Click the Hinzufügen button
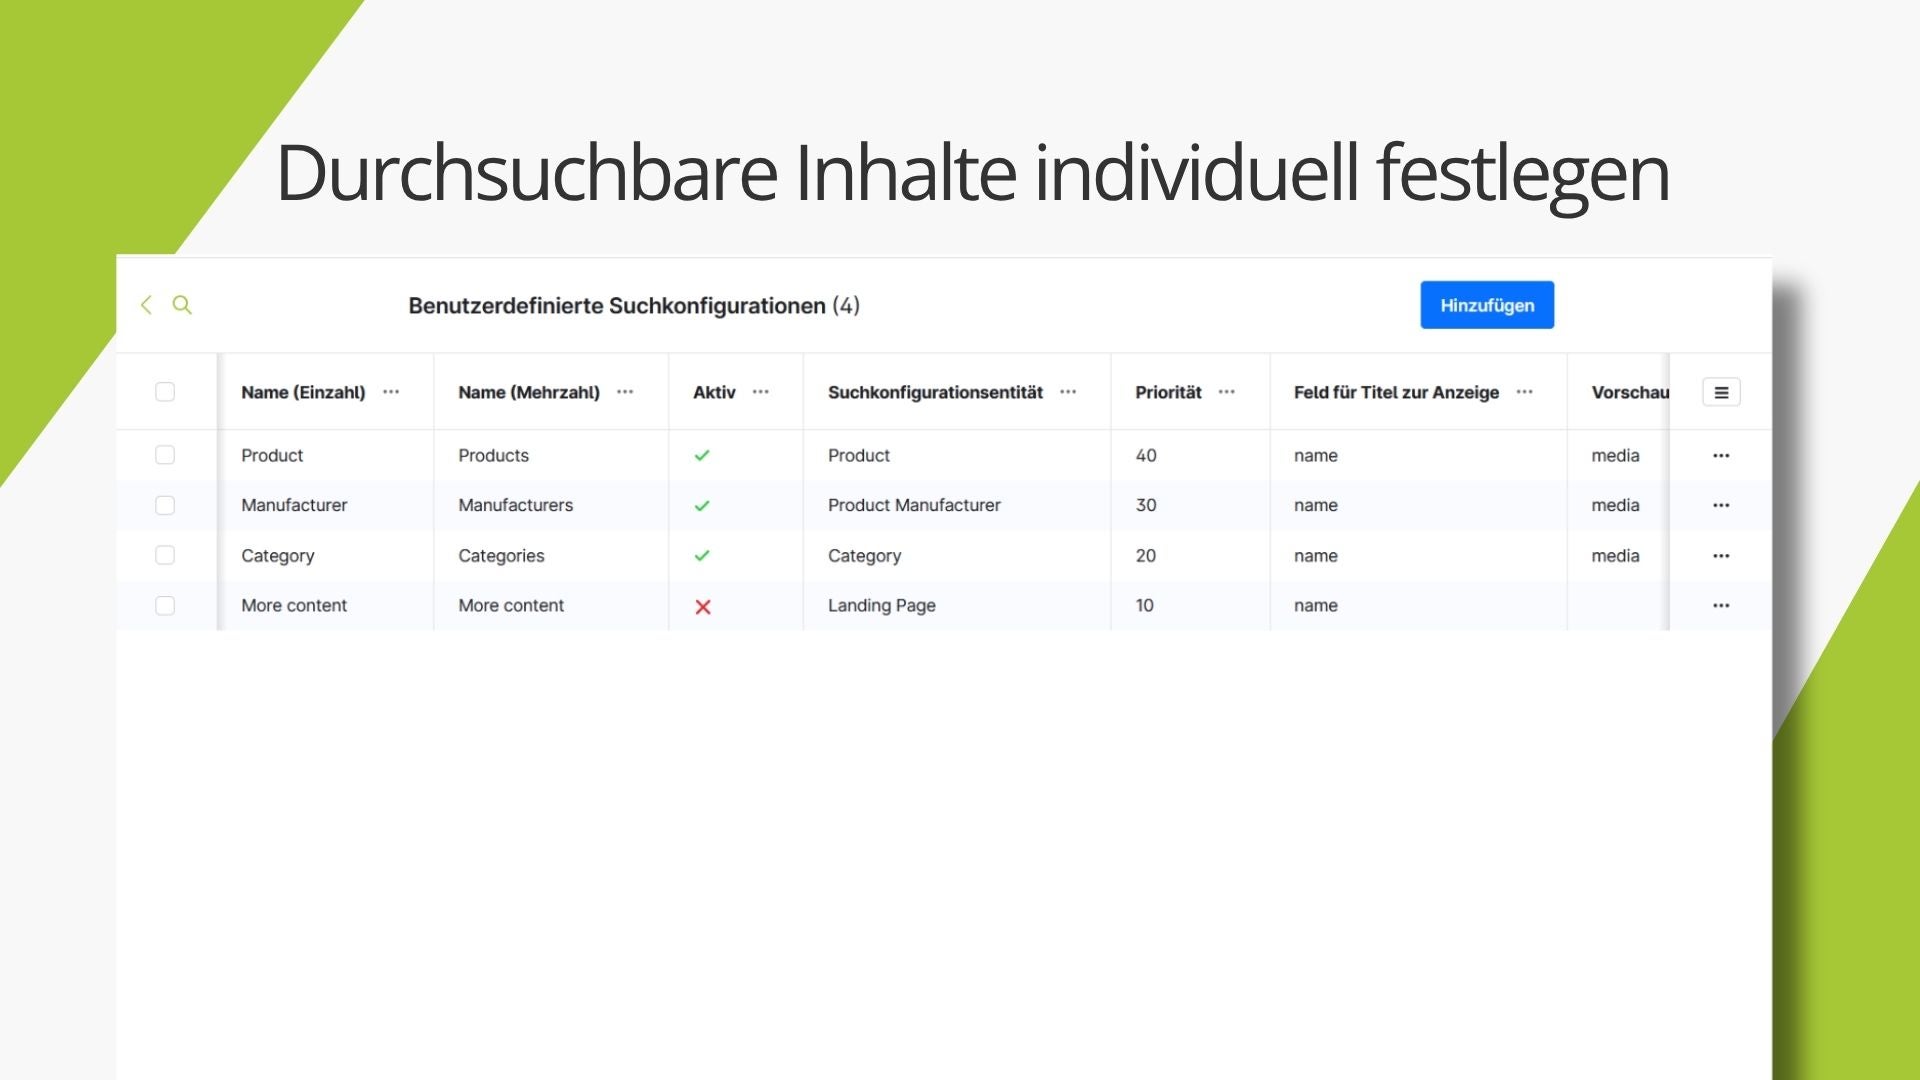This screenshot has width=1920, height=1080. coord(1487,305)
